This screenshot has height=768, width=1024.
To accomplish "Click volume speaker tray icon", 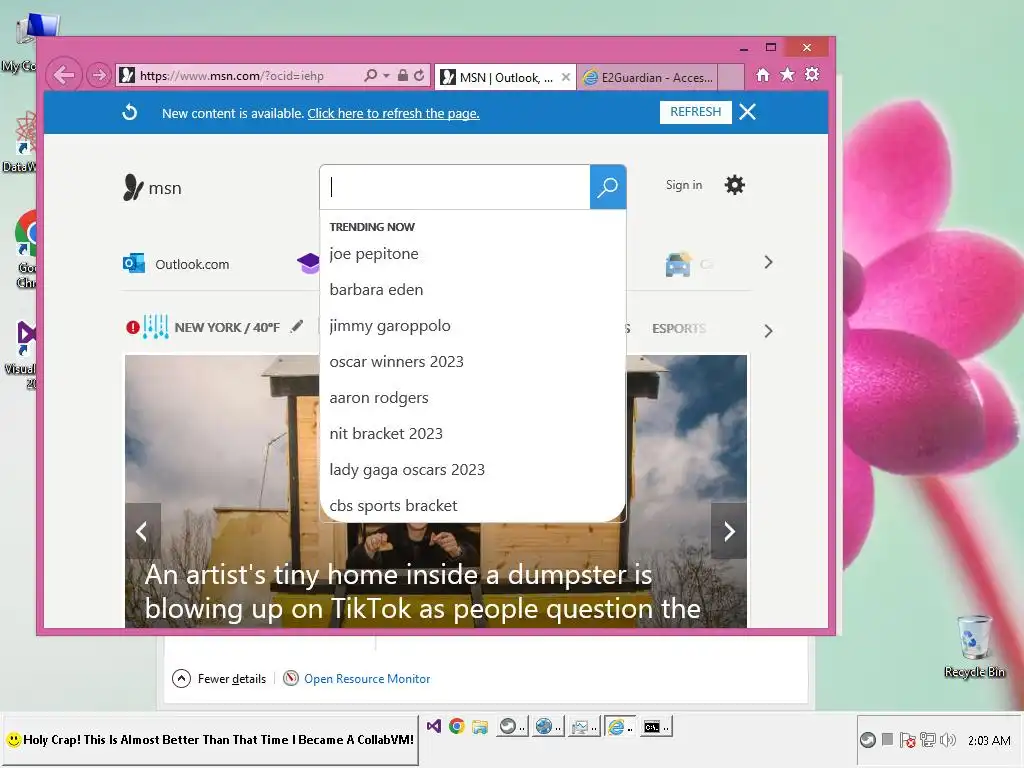I will coord(948,740).
